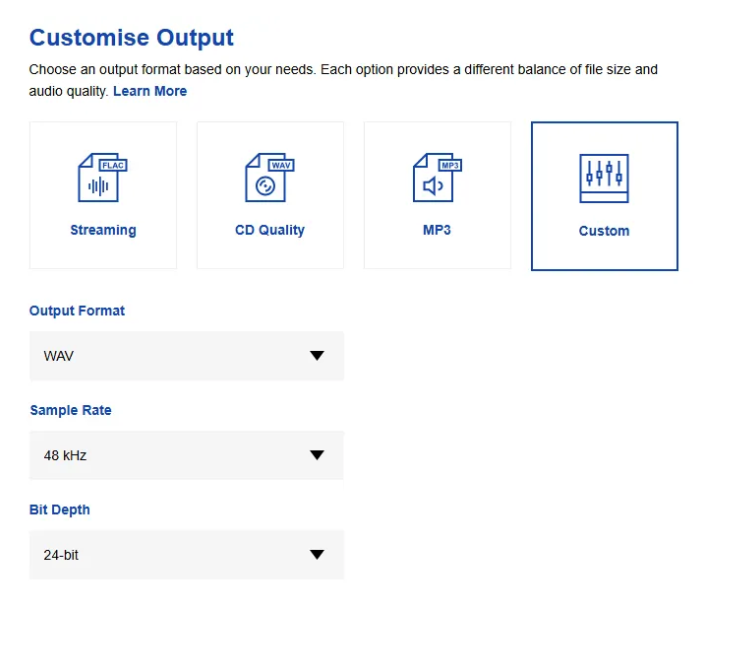Image resolution: width=741 pixels, height=645 pixels.
Task: Open the Learn More link
Action: tap(150, 91)
